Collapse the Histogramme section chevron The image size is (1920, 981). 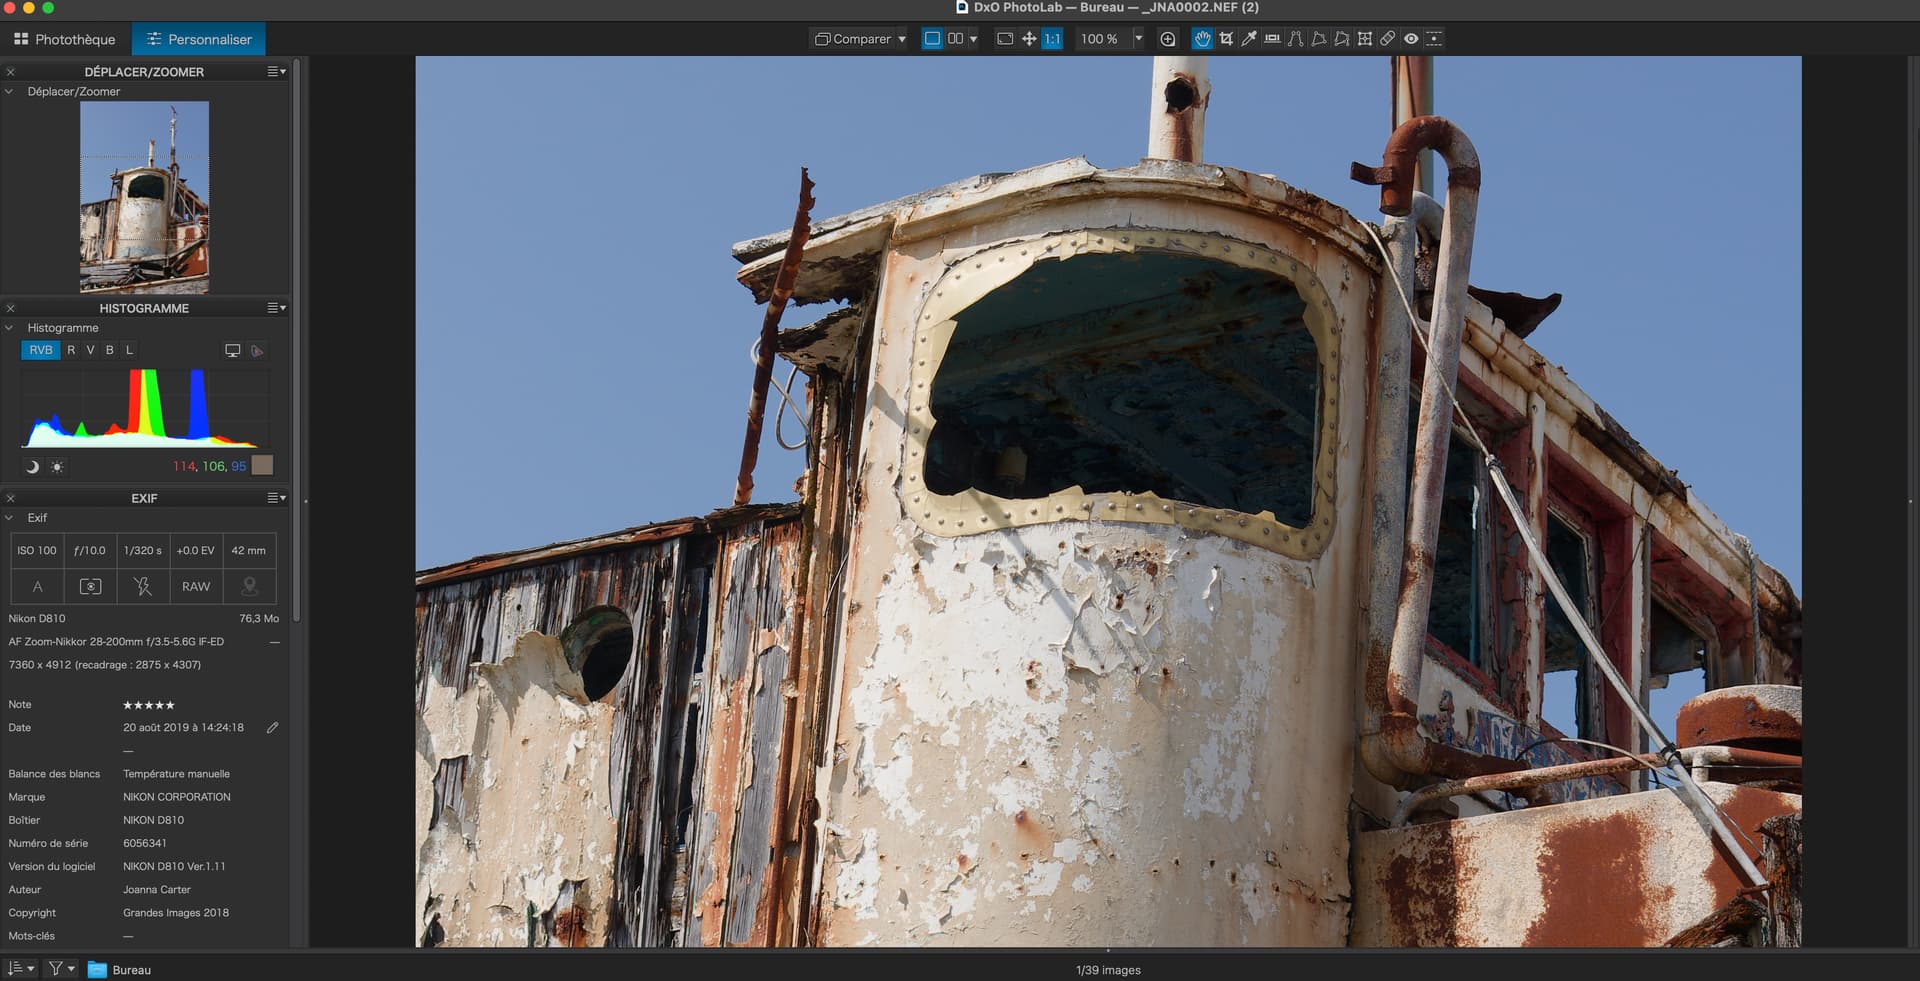click(10, 328)
